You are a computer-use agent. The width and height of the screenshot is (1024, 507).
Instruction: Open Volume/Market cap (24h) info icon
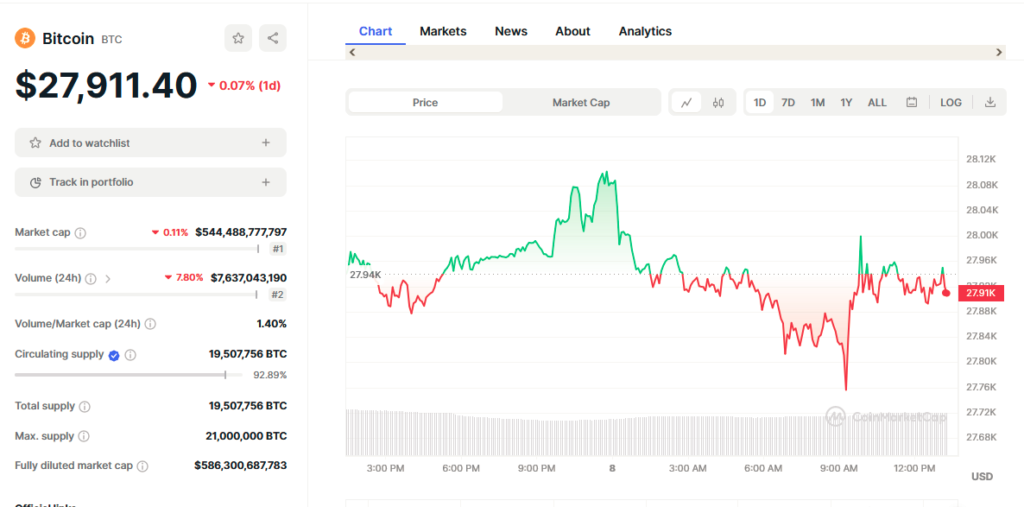150,324
